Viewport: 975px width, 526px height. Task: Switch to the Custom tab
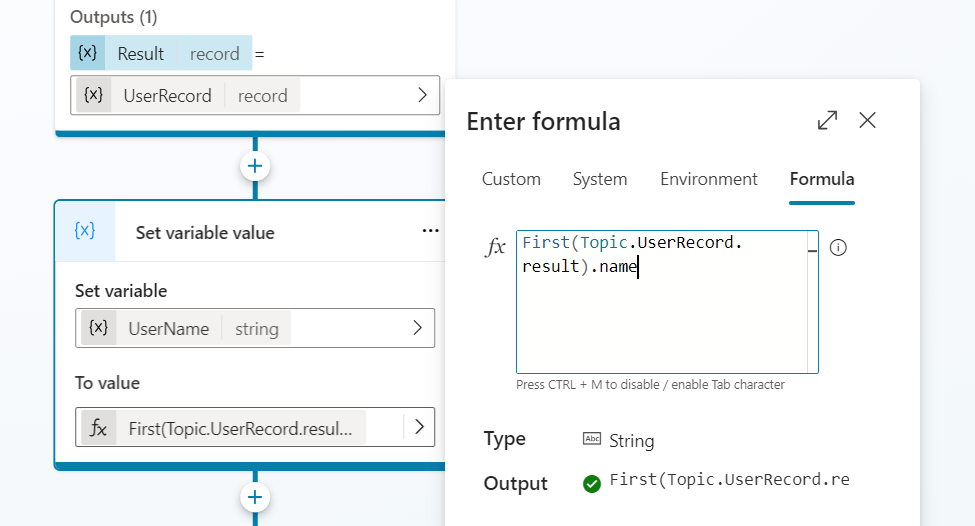(x=511, y=180)
